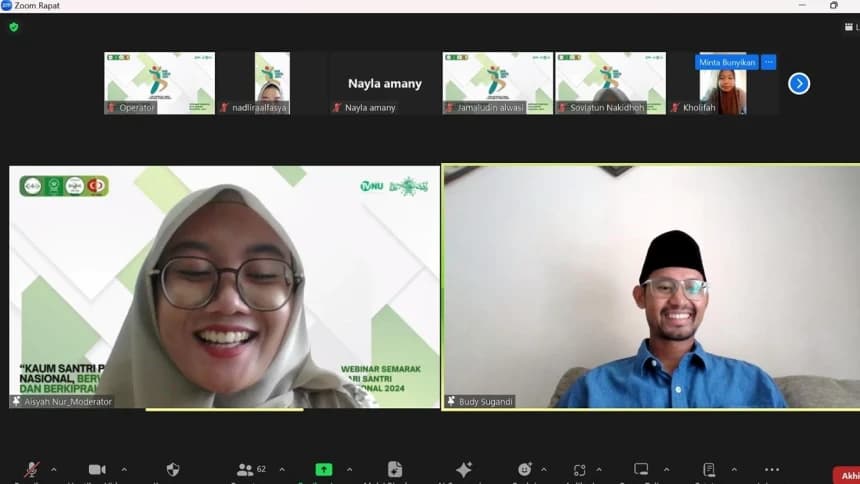Click the muted mic icon on Operator tile
860x484 pixels.
click(111, 108)
